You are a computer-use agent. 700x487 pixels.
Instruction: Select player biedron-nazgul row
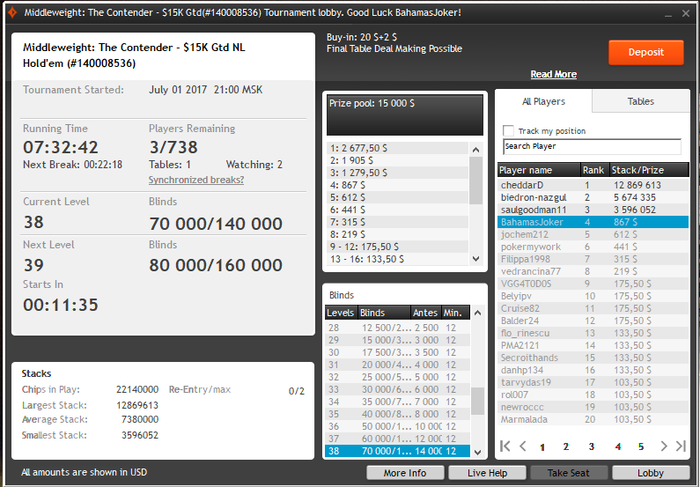(x=593, y=197)
